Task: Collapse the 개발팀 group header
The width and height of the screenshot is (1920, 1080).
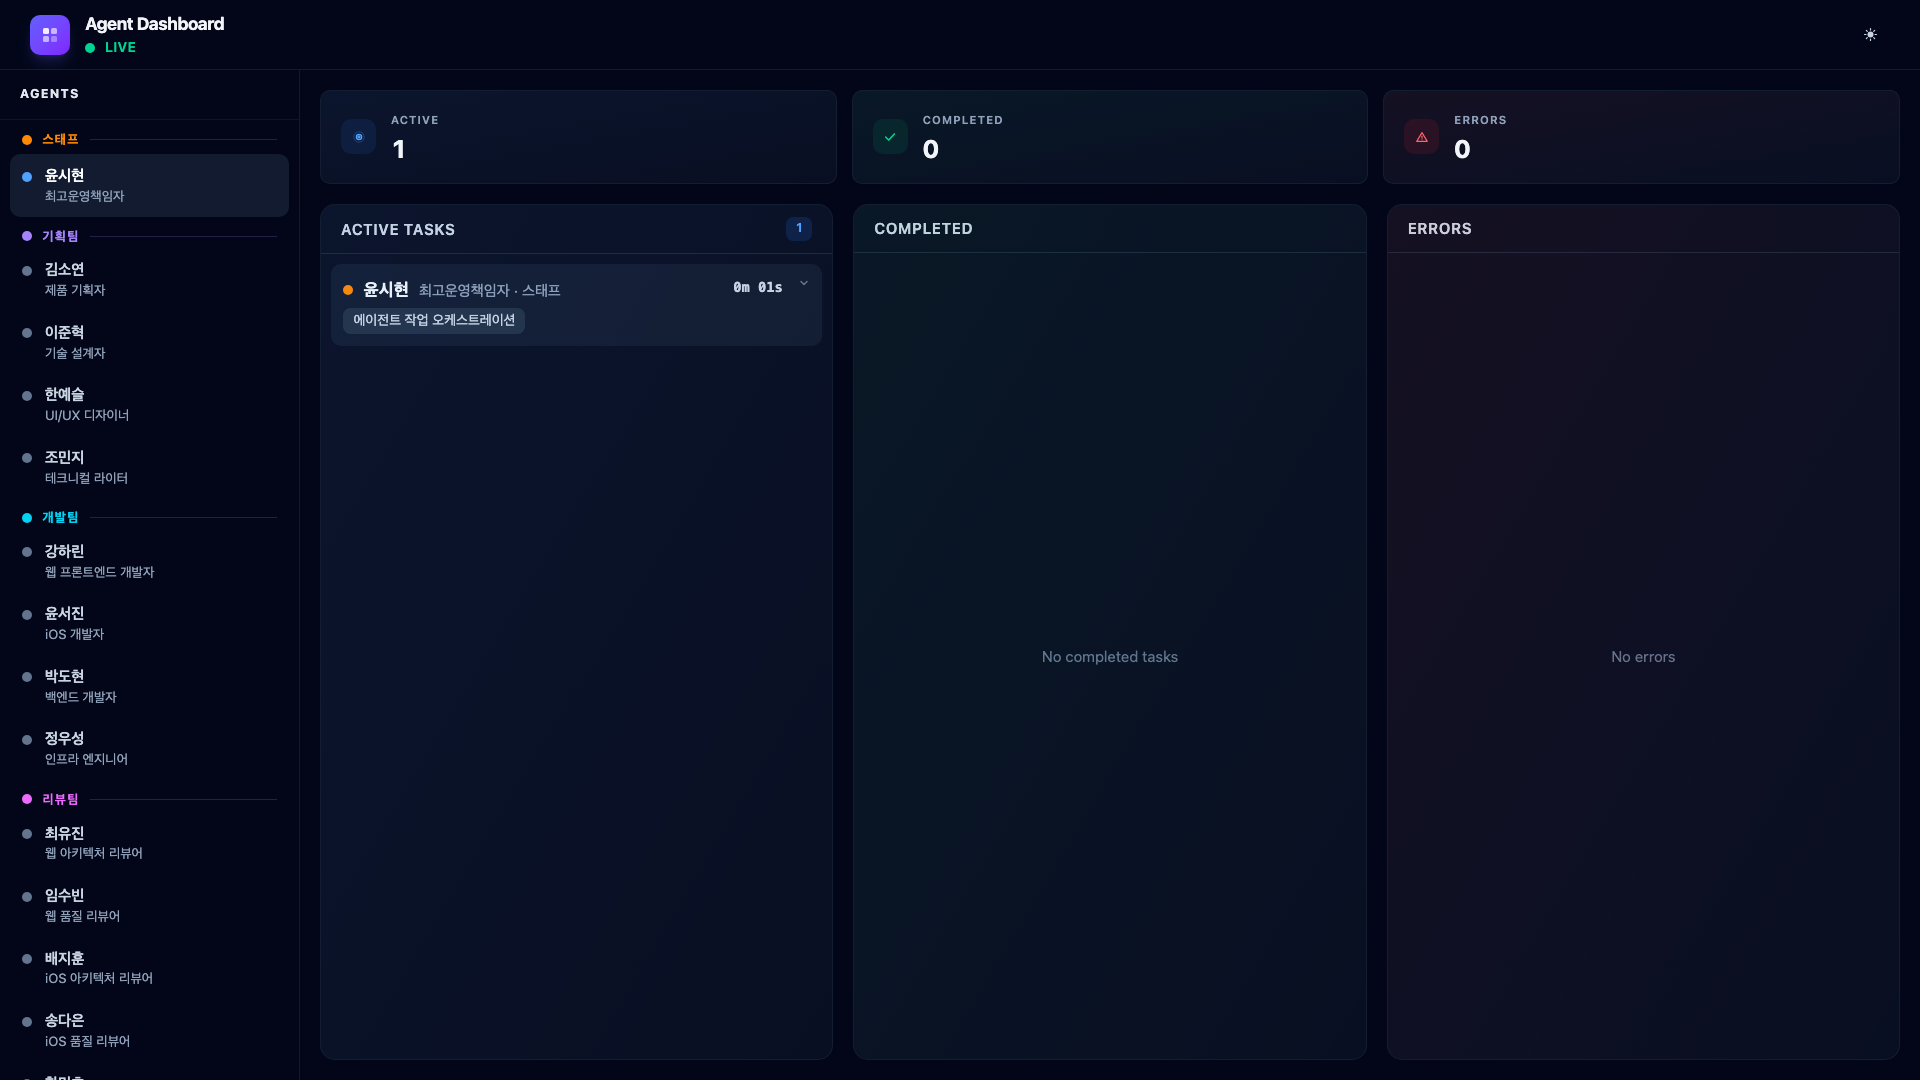Action: pos(60,517)
